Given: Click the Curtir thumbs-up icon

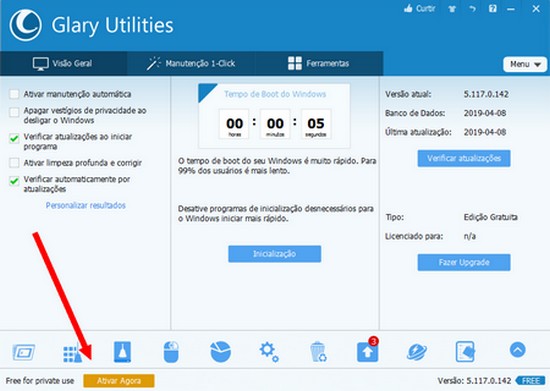Looking at the screenshot, I should (x=408, y=8).
